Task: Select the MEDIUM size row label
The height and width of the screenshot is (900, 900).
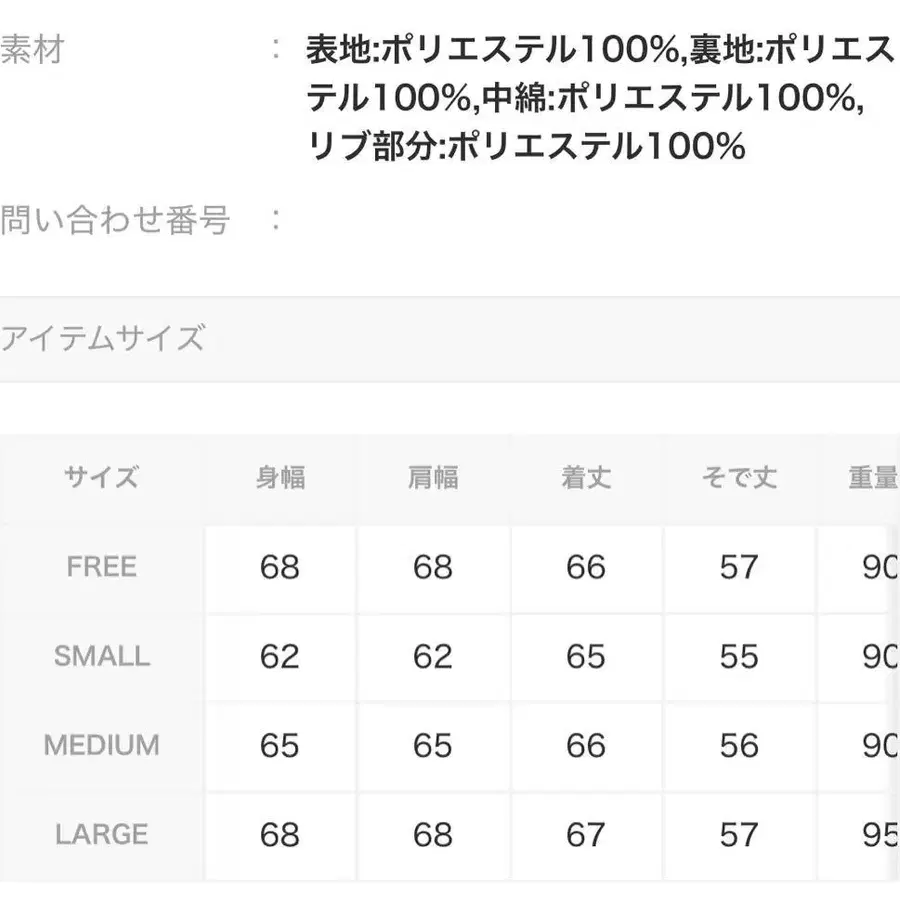Action: pos(102,745)
